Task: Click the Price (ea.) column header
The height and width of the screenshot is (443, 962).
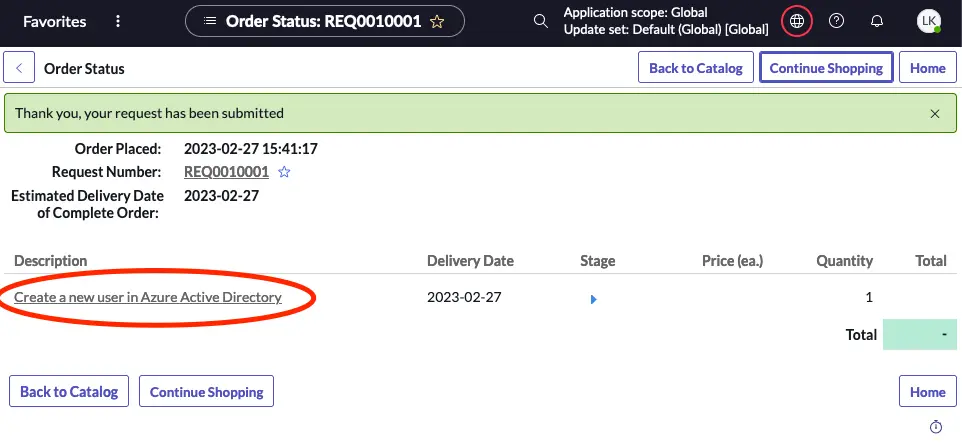Action: [x=733, y=261]
